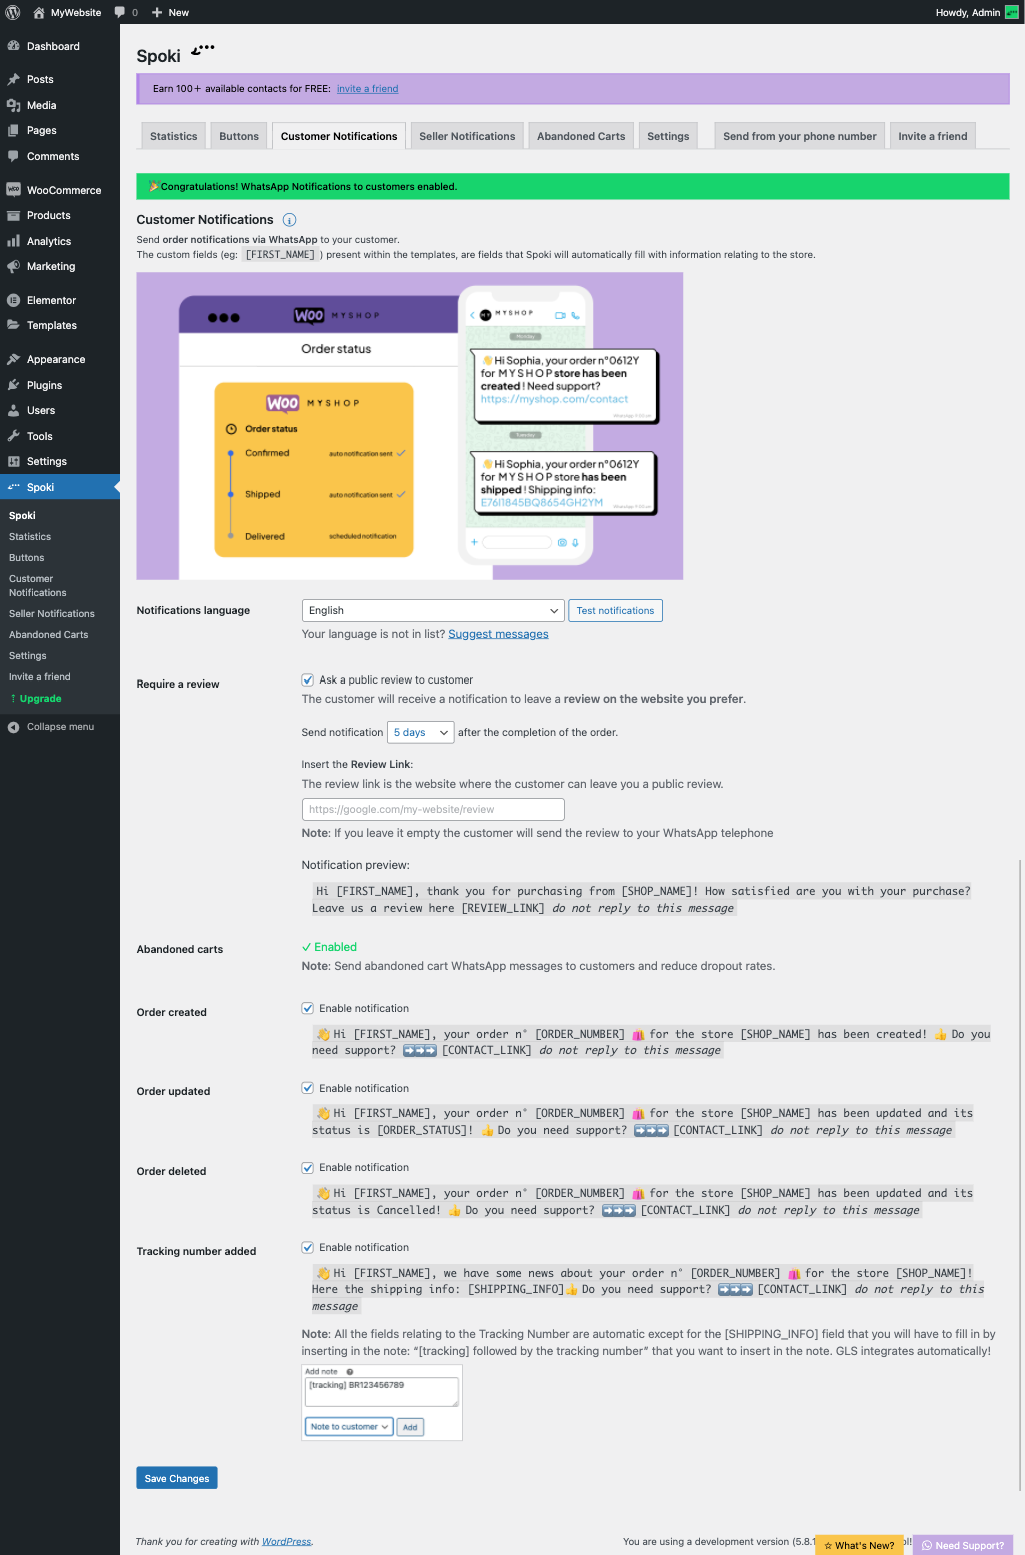Open Dashboard sidebar icon
The width and height of the screenshot is (1025, 1555).
[13, 46]
